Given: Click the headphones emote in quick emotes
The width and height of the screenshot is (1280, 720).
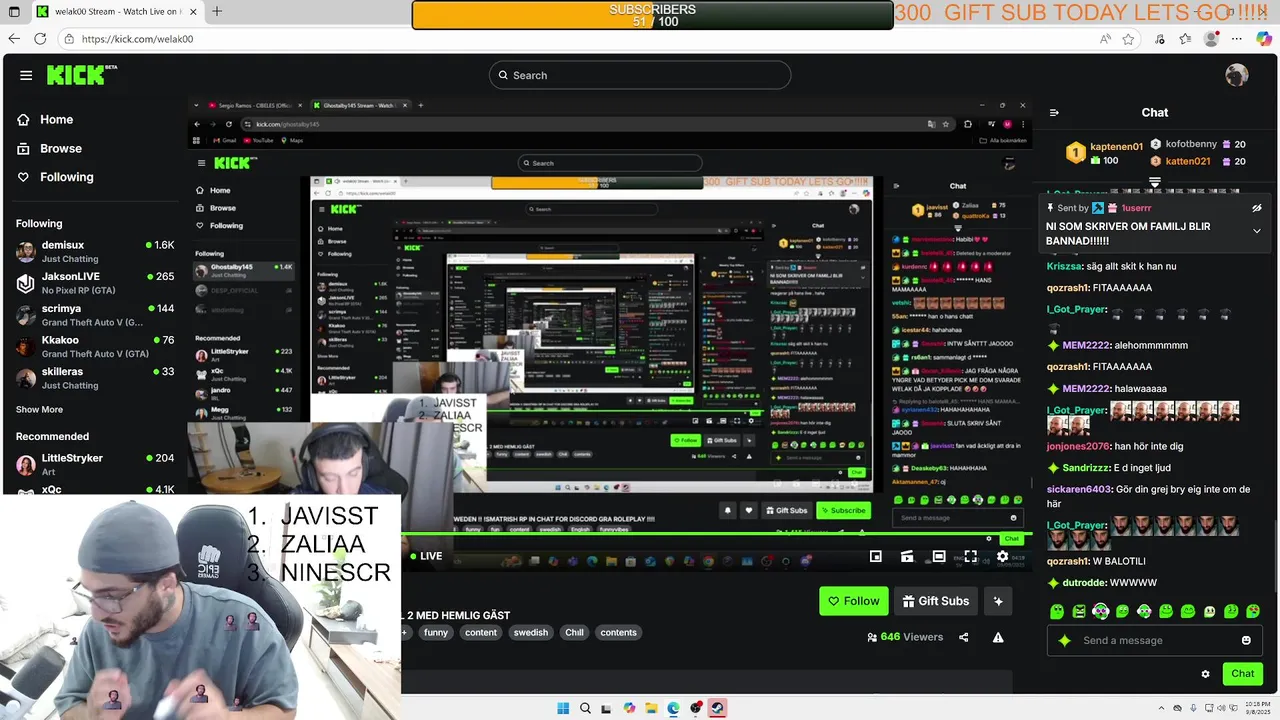Looking at the screenshot, I should coord(1101,611).
